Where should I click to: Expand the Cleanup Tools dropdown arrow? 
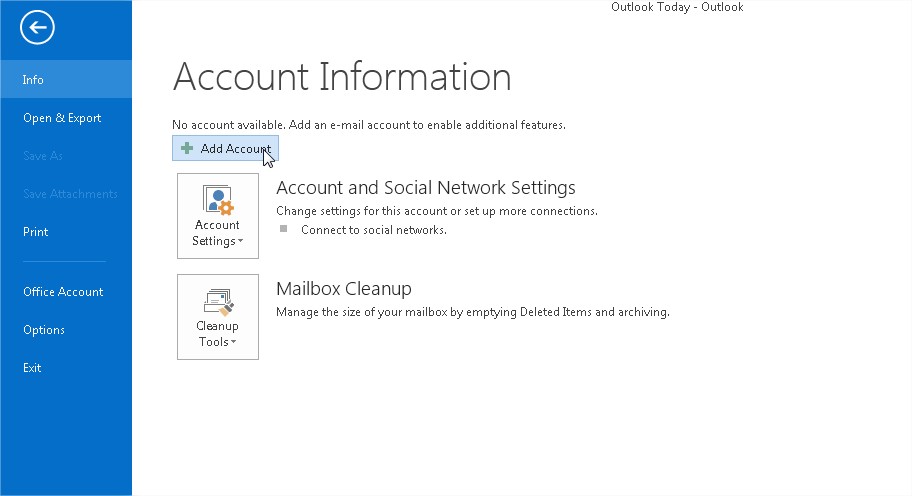pos(233,342)
